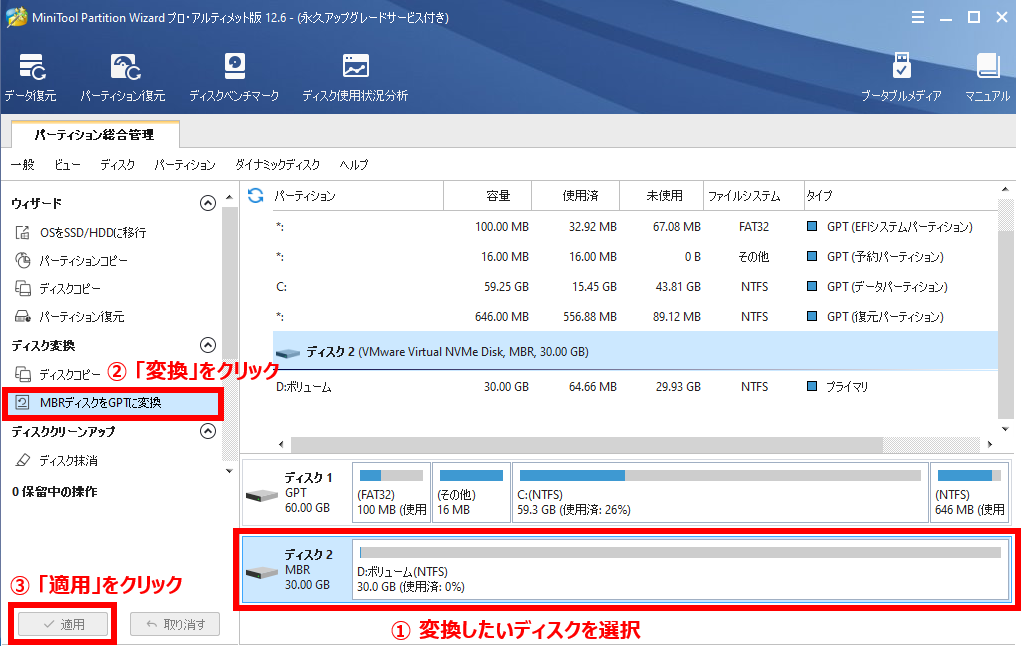Click パーティションコピー text in the sidebar
1024x646 pixels.
[84, 261]
